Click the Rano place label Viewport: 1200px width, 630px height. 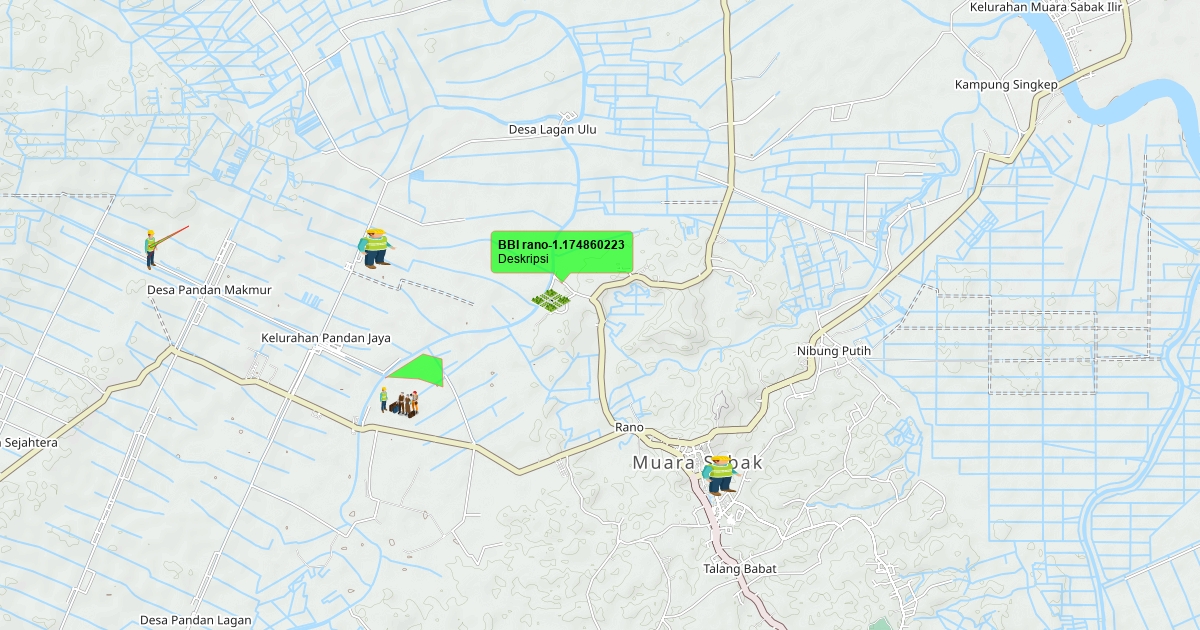(629, 428)
